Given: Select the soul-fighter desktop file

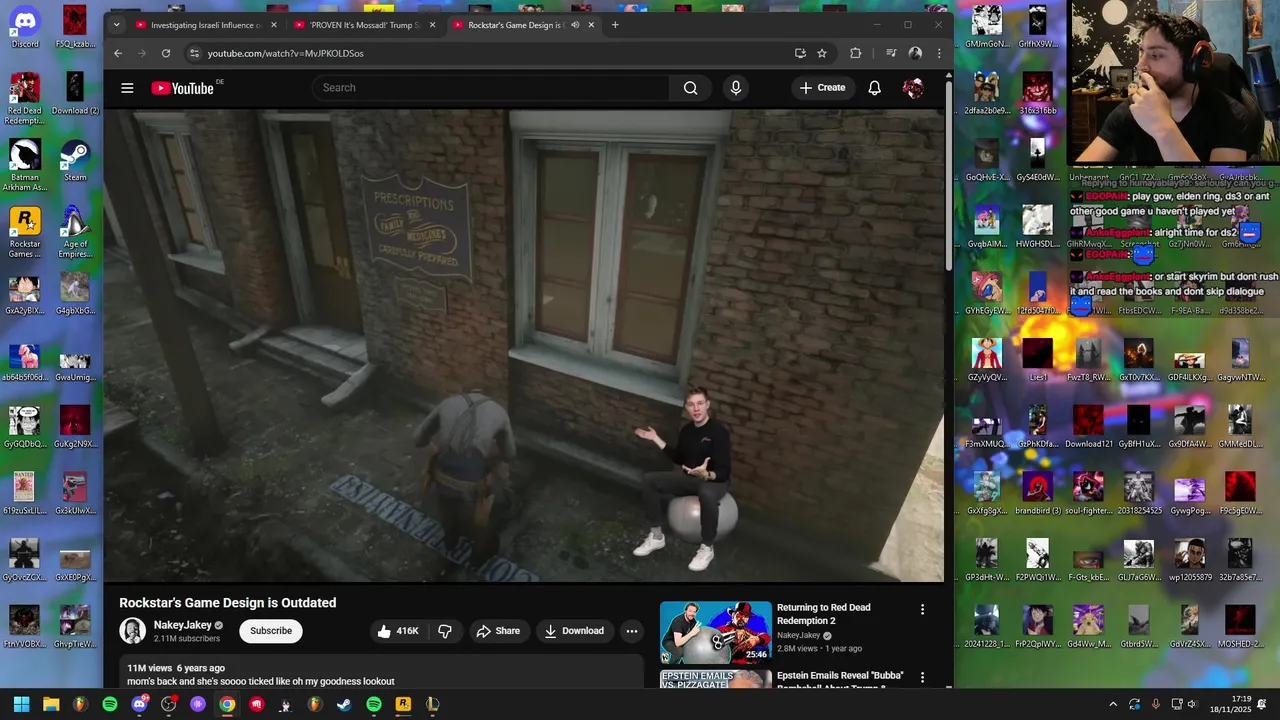Looking at the screenshot, I should pyautogui.click(x=1088, y=493).
